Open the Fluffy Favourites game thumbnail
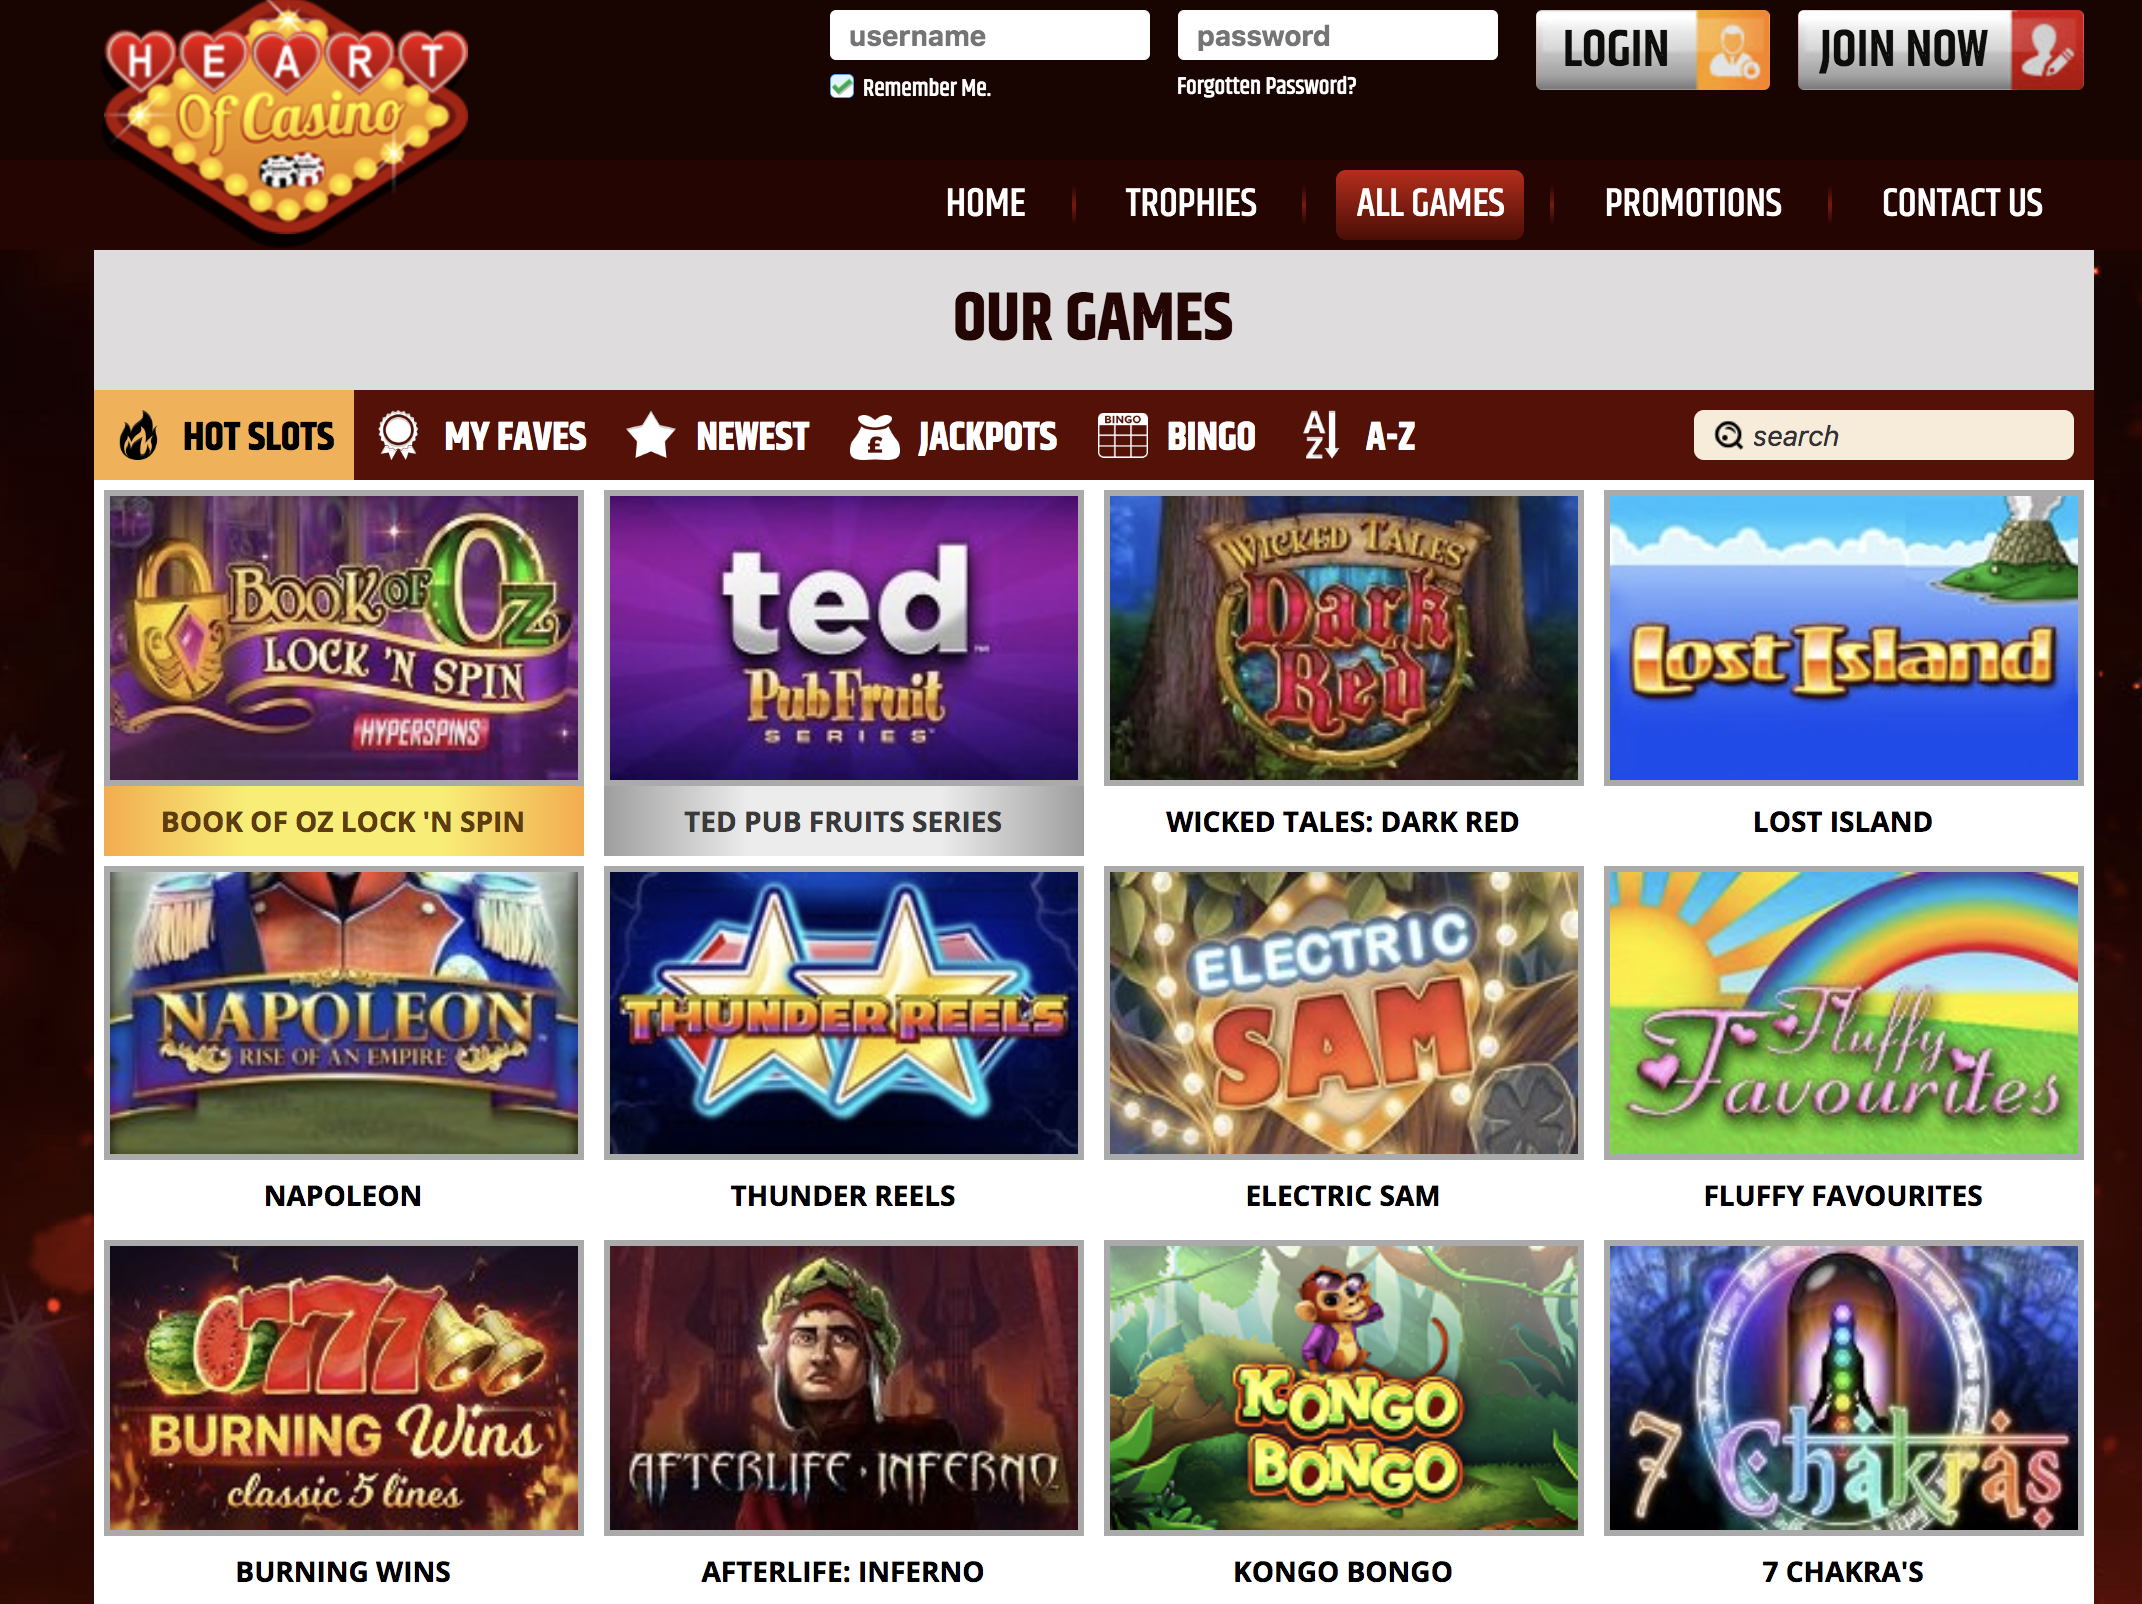The width and height of the screenshot is (2142, 1604). click(1844, 1013)
